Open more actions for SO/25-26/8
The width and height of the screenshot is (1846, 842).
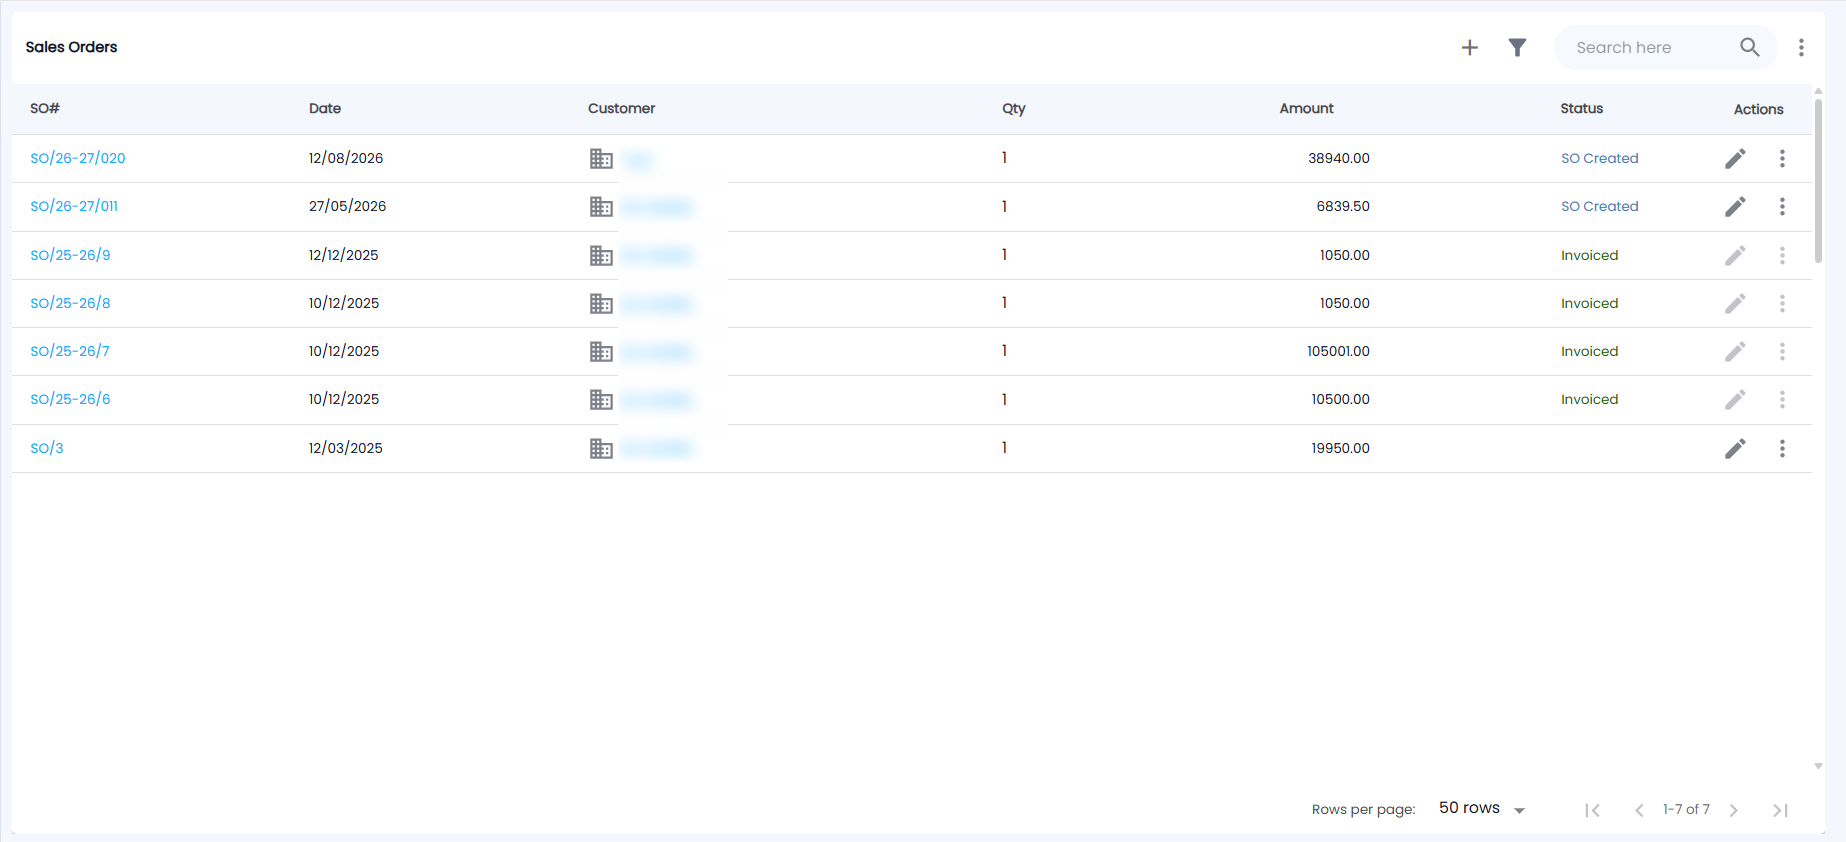pos(1782,303)
